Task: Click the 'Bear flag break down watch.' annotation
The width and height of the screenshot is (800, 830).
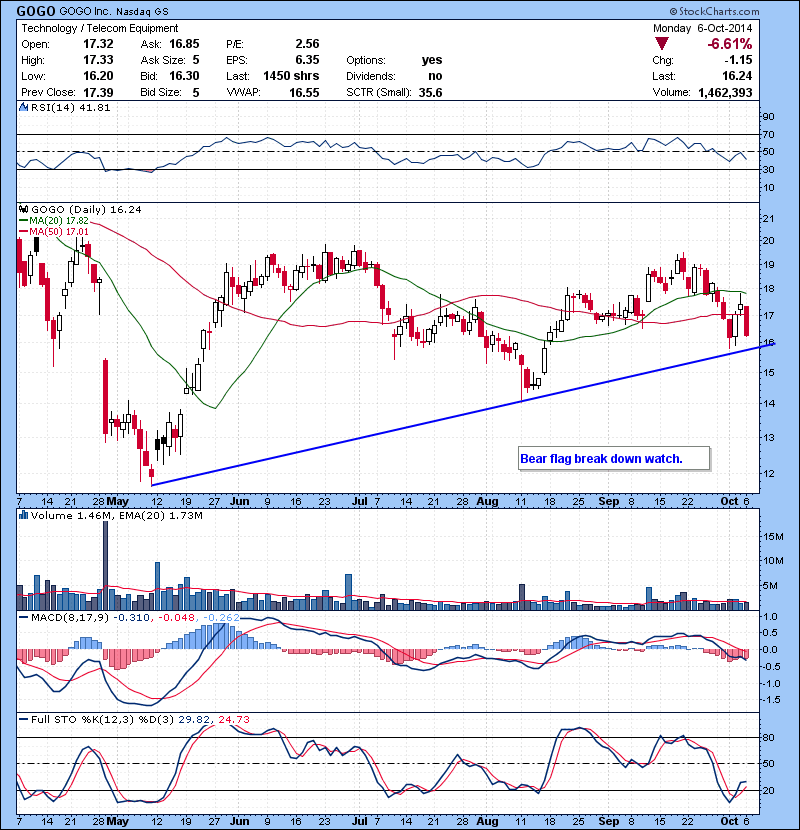Action: click(x=614, y=458)
